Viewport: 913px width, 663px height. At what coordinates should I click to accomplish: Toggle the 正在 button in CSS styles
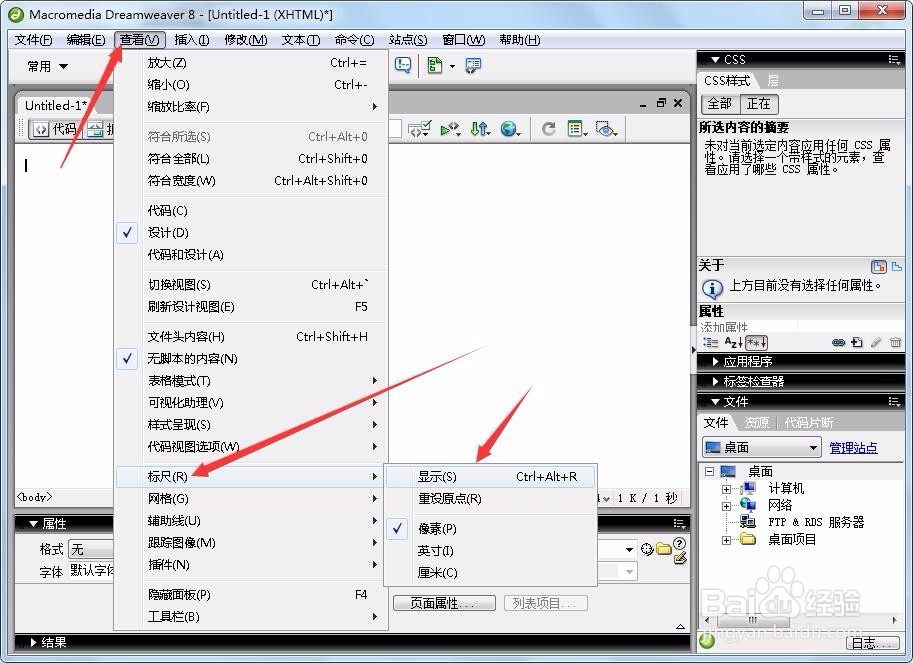pyautogui.click(x=759, y=104)
